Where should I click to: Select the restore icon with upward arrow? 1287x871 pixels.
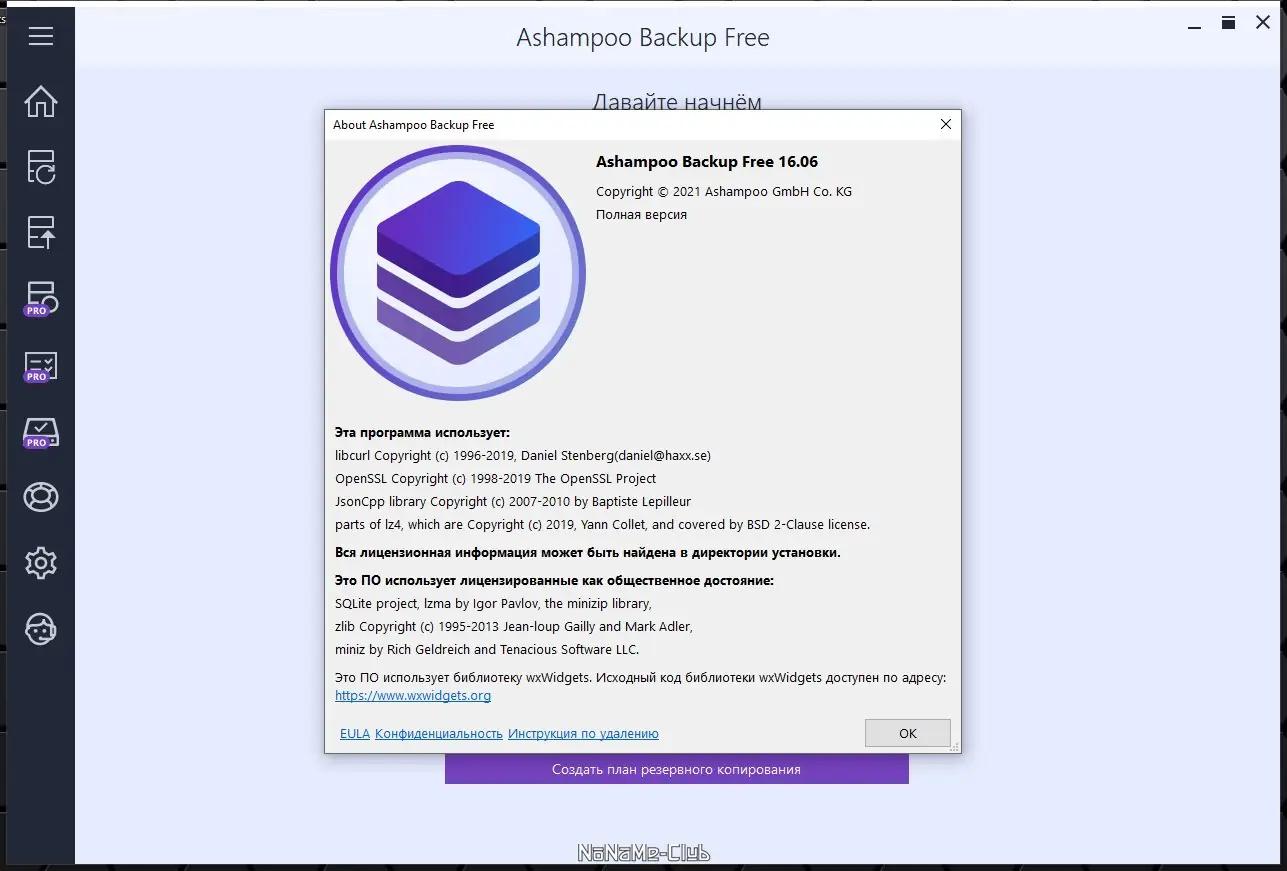[x=41, y=232]
